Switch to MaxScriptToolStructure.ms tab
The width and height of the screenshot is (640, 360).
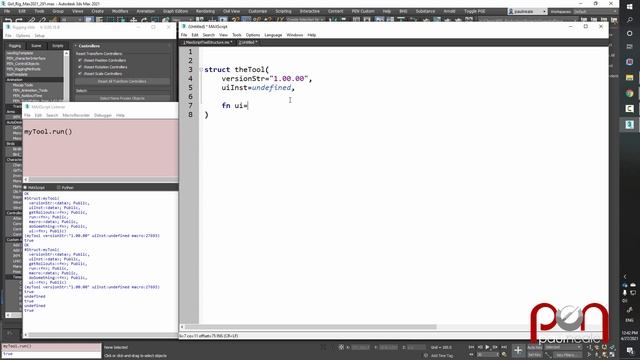pyautogui.click(x=207, y=42)
